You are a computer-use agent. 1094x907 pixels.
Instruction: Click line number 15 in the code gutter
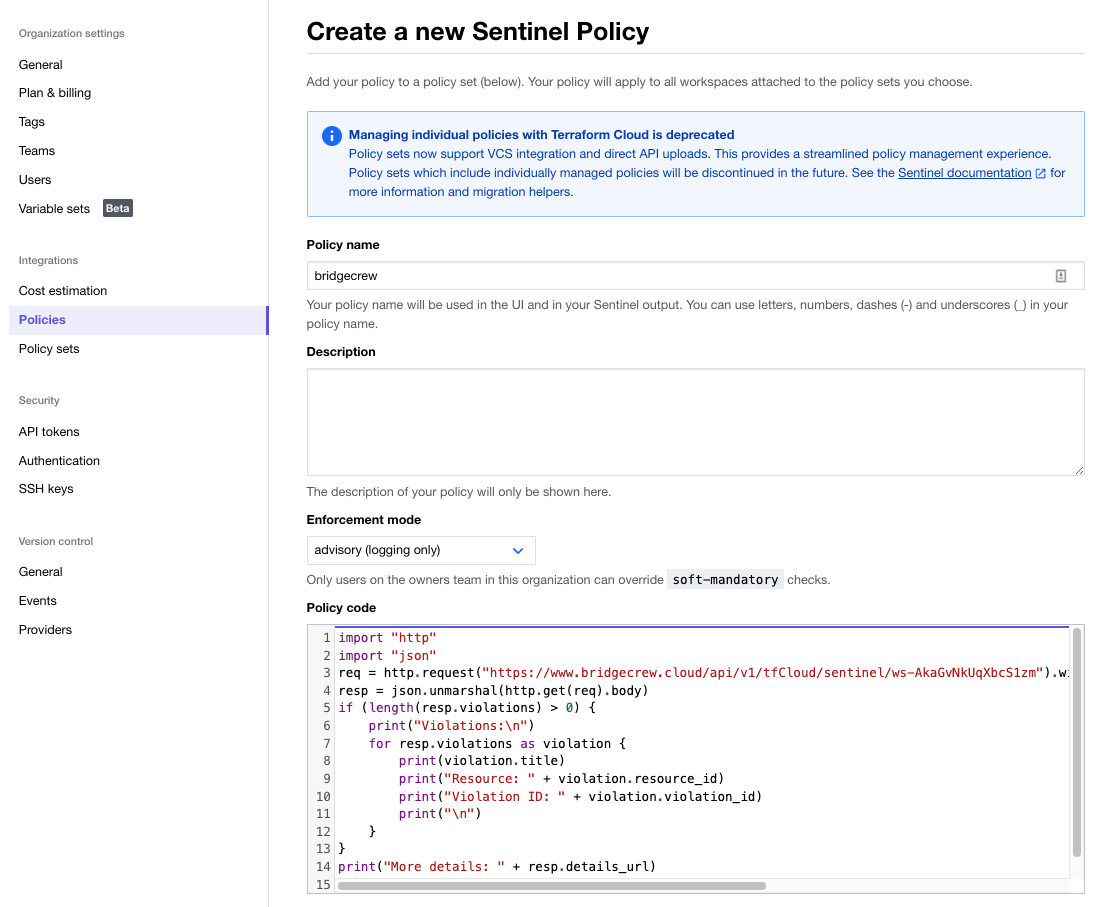(x=323, y=885)
